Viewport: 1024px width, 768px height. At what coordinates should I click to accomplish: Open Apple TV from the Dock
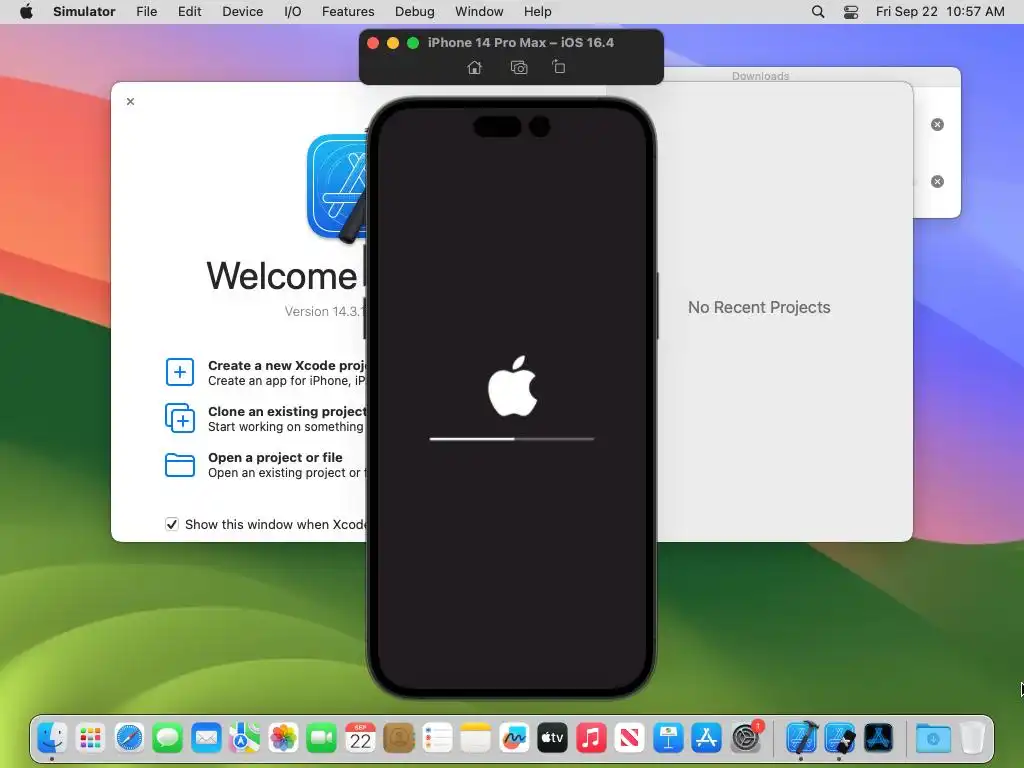pyautogui.click(x=552, y=738)
